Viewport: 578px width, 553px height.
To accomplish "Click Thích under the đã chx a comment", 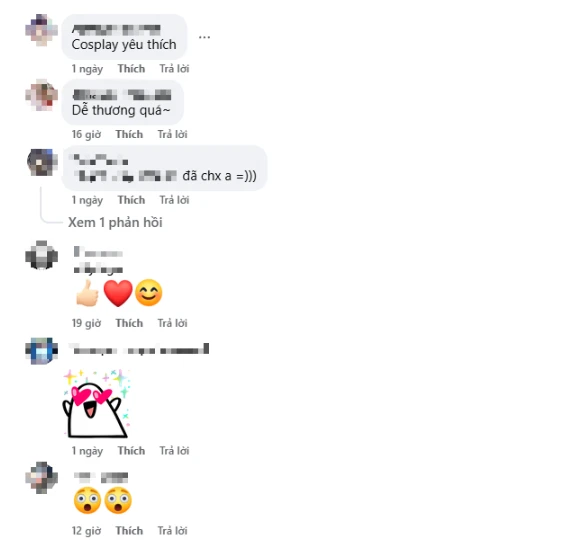I will pos(131,200).
